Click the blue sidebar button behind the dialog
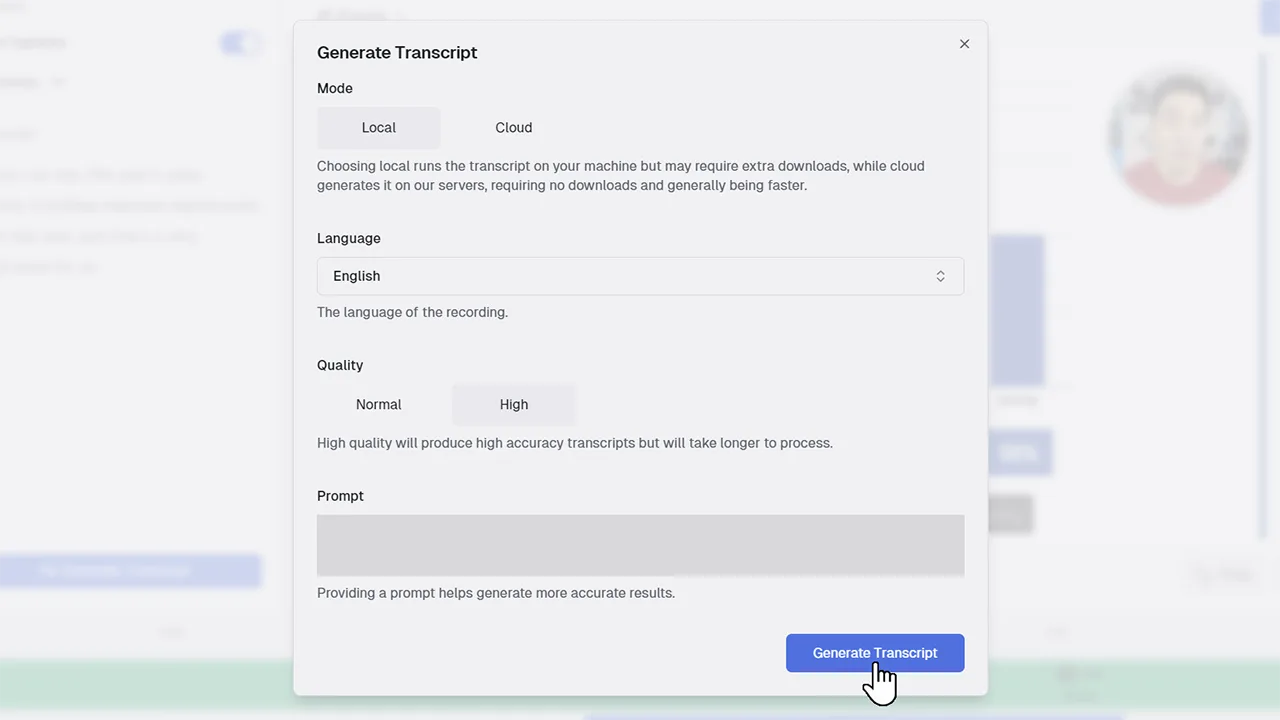The width and height of the screenshot is (1280, 720). pos(130,570)
